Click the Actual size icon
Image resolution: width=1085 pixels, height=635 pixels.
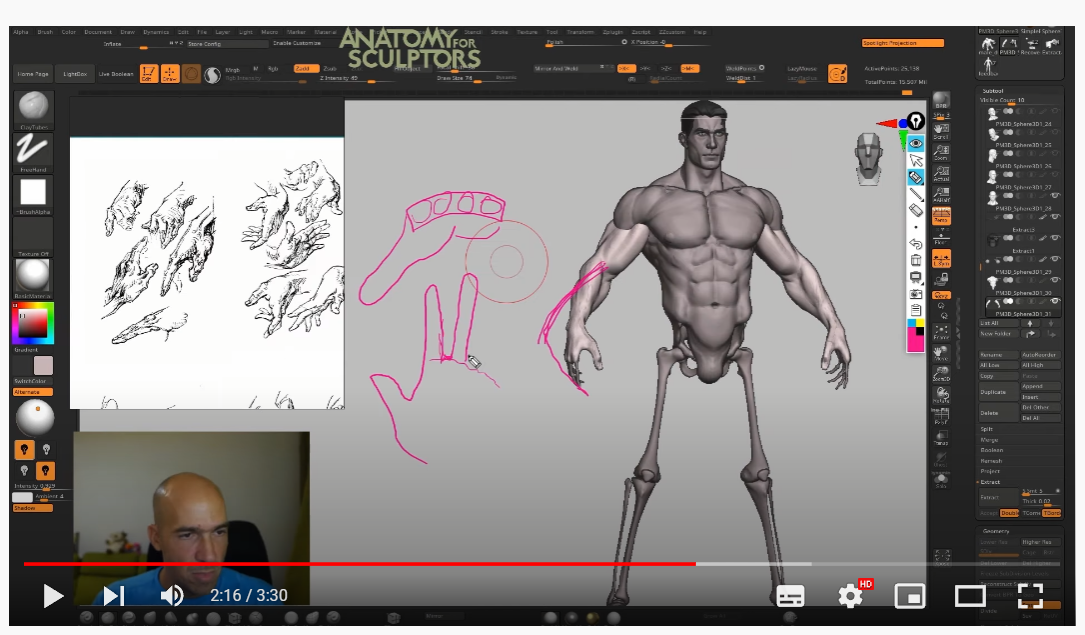tap(941, 173)
